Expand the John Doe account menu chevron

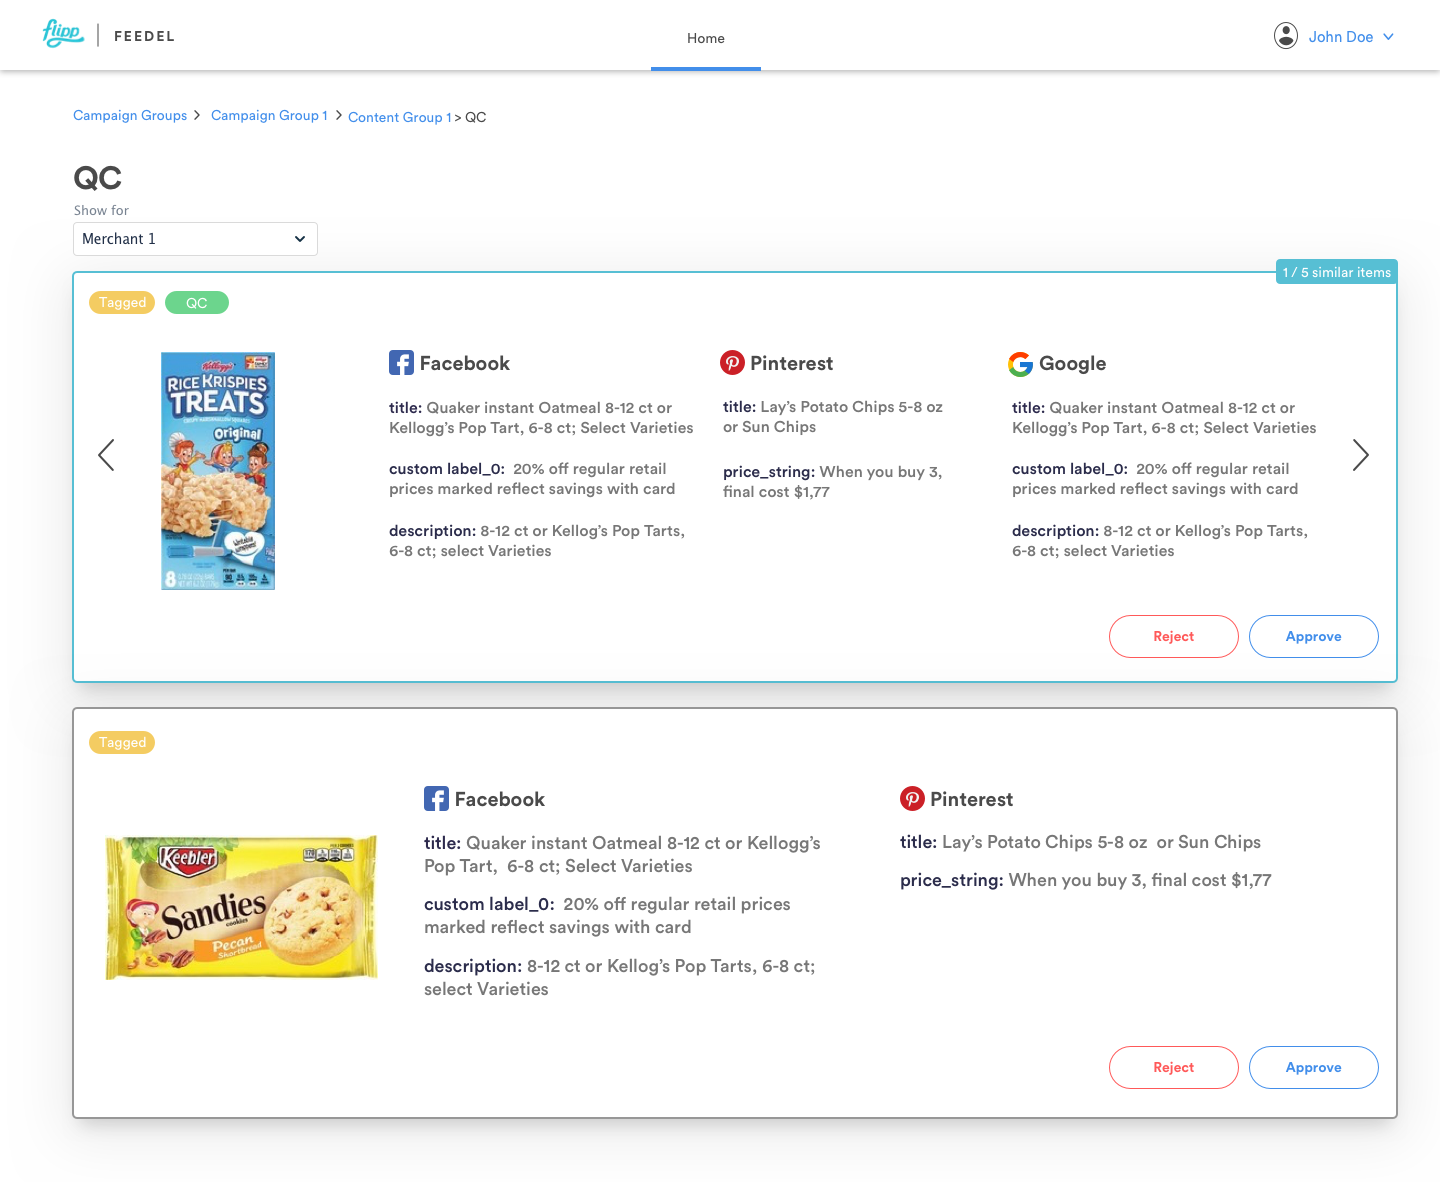(x=1388, y=37)
